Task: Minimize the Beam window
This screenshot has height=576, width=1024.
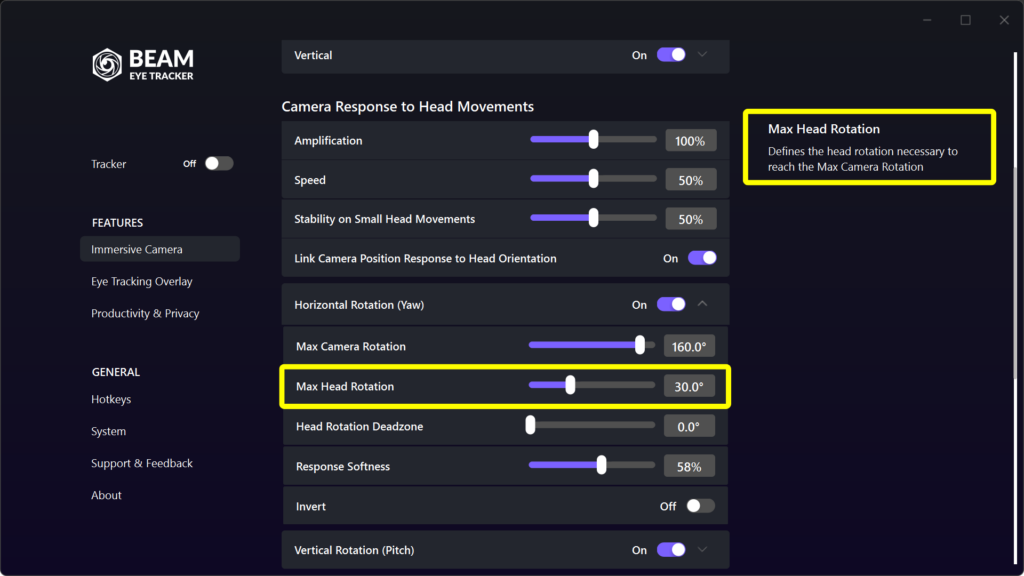Action: [927, 20]
